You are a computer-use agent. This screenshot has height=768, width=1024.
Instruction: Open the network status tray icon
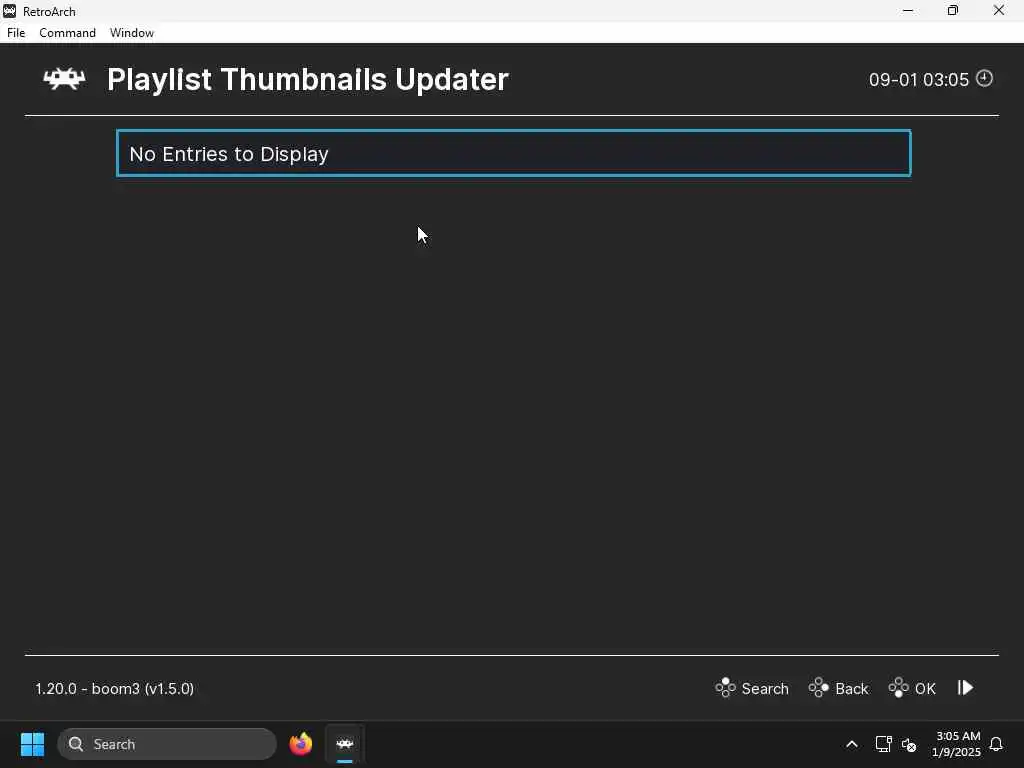pyautogui.click(x=884, y=744)
